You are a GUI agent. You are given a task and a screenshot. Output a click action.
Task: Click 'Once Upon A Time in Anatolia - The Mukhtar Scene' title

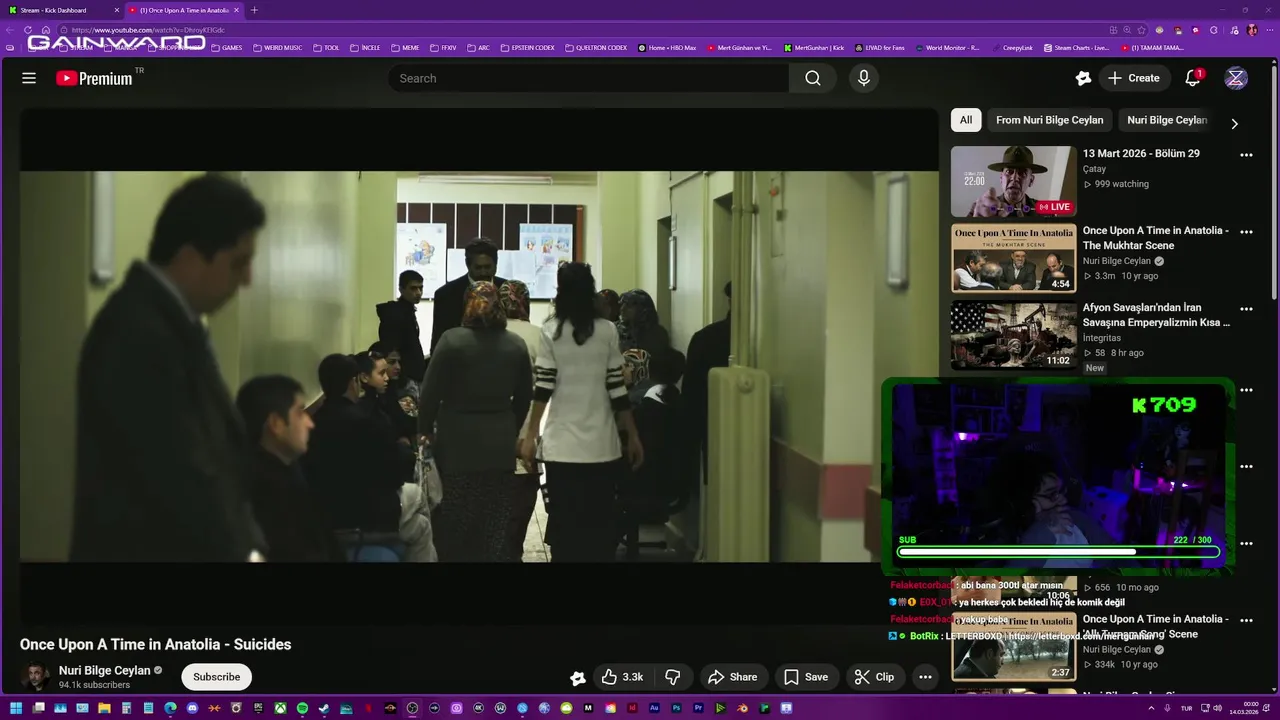[x=1156, y=238]
